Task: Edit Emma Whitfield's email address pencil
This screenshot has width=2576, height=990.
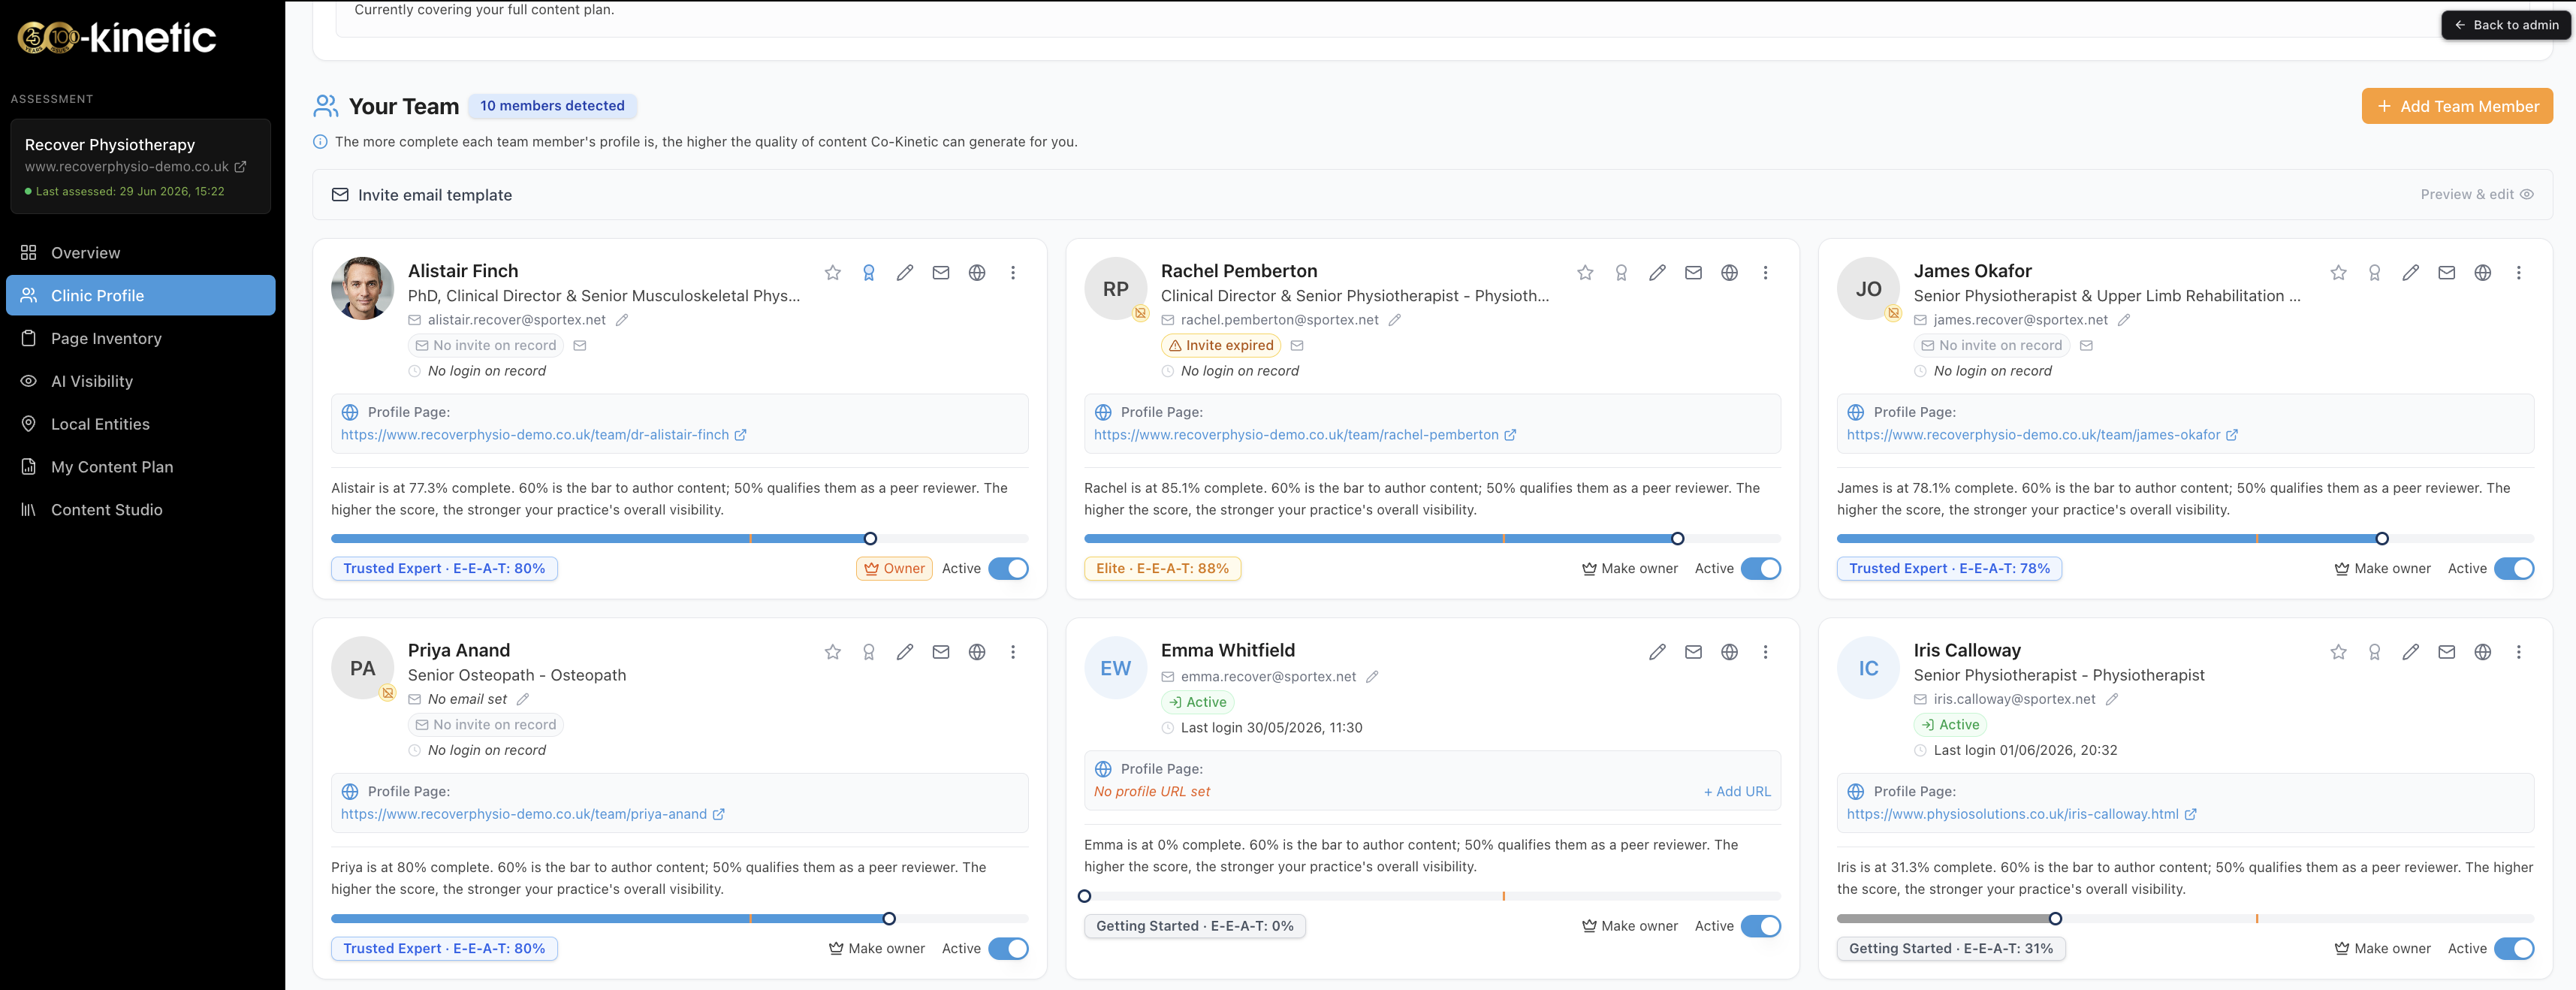Action: pyautogui.click(x=1372, y=677)
